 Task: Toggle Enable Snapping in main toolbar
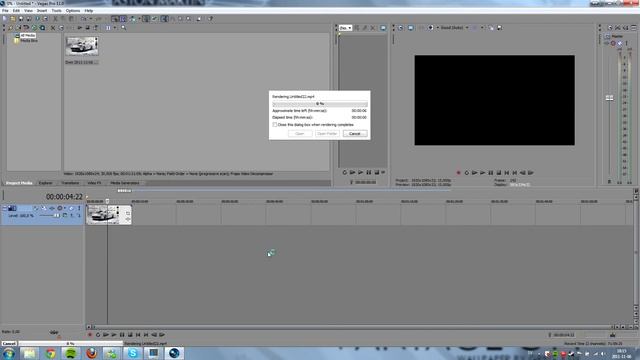115,19
